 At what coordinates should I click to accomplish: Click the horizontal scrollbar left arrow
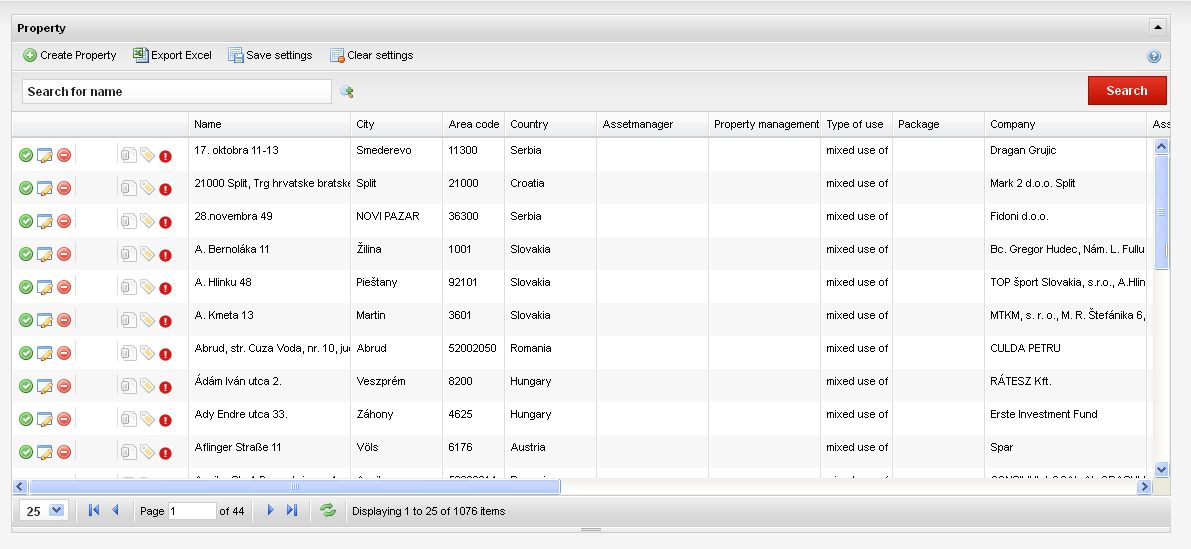click(21, 487)
